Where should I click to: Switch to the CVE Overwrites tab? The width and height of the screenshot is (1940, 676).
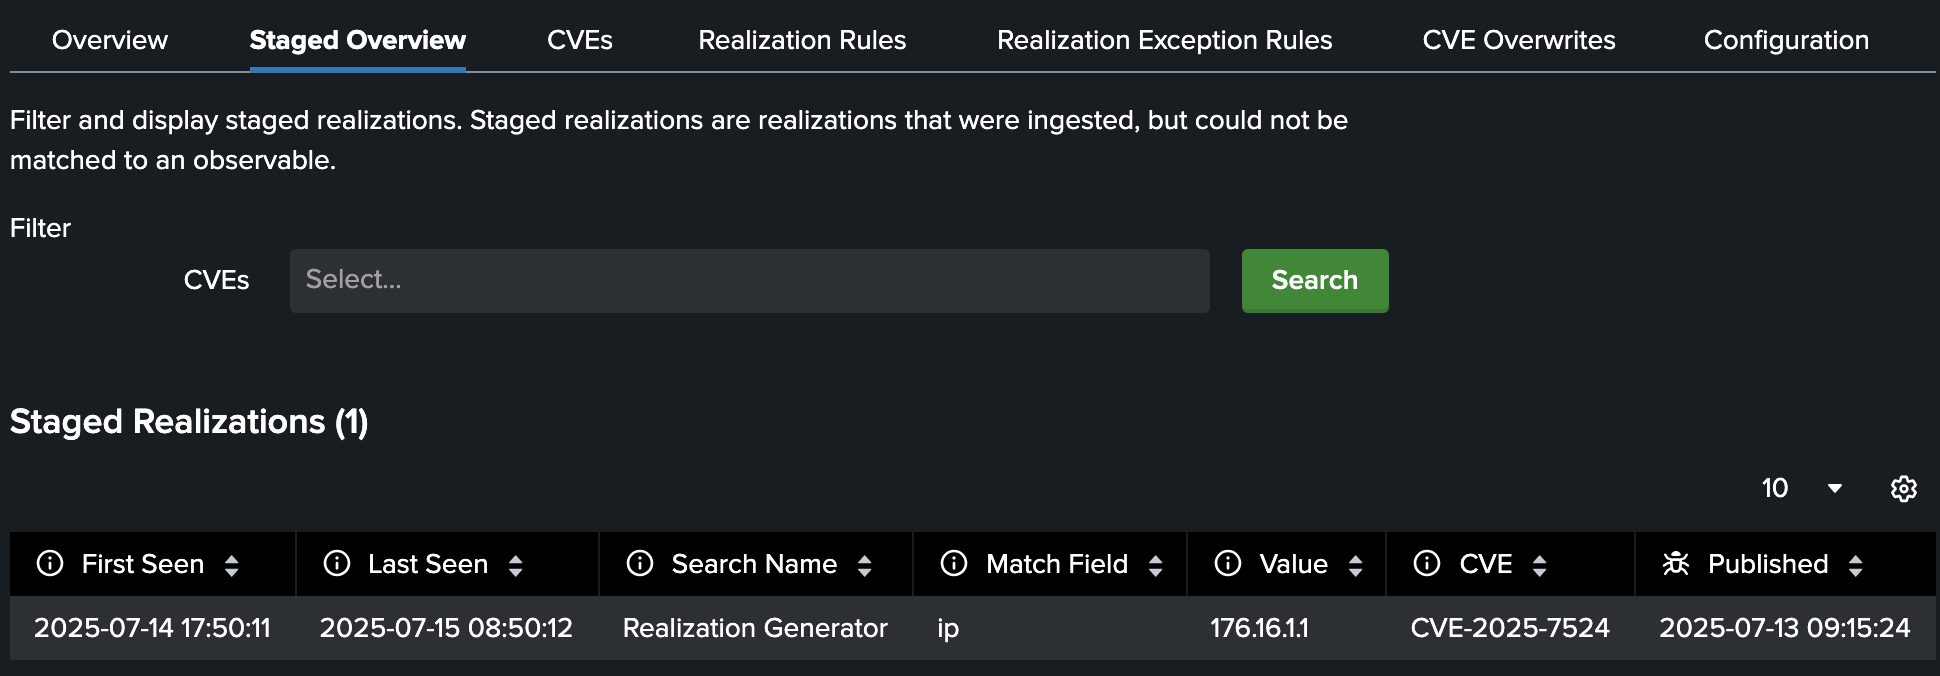[x=1518, y=40]
